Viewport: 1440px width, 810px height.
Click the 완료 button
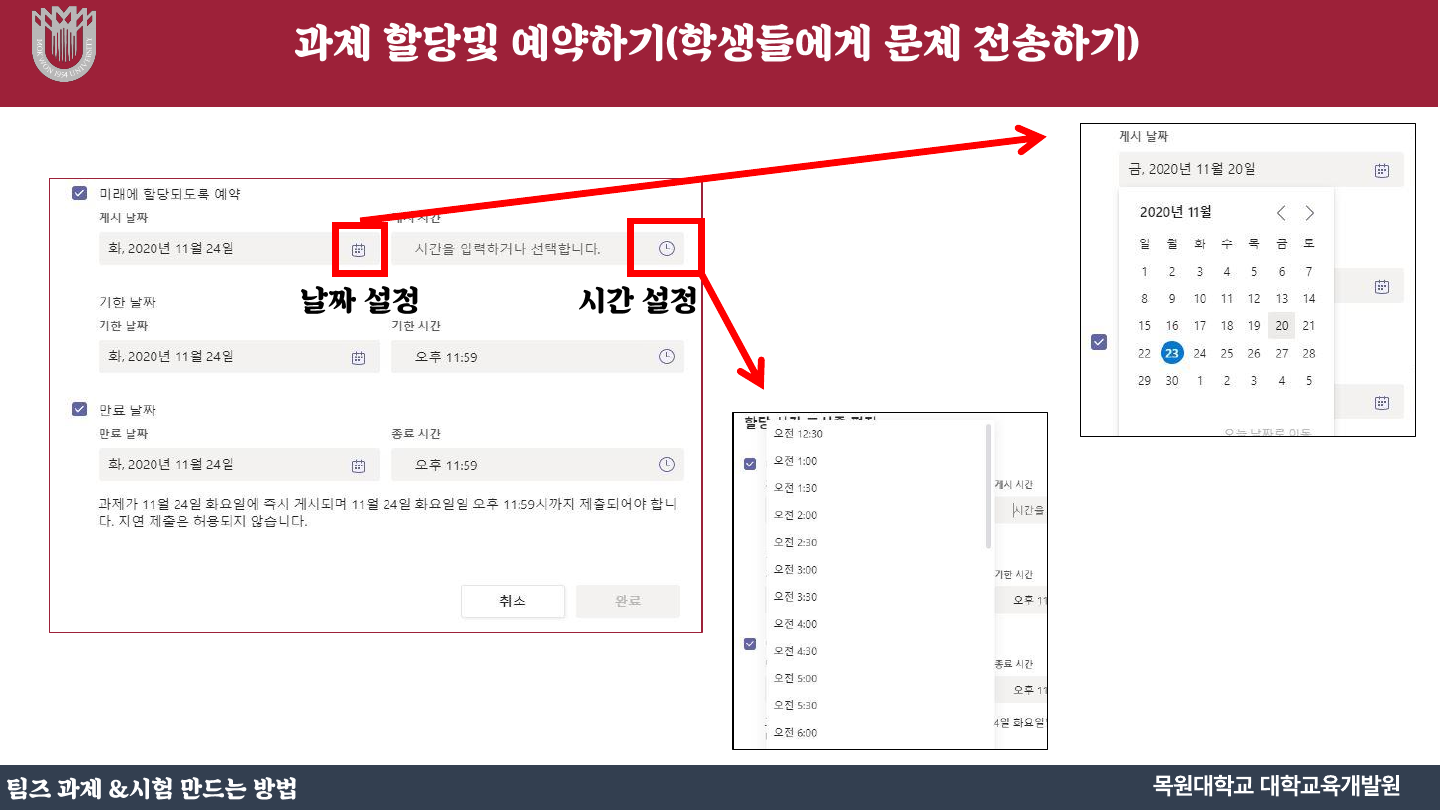pyautogui.click(x=627, y=601)
